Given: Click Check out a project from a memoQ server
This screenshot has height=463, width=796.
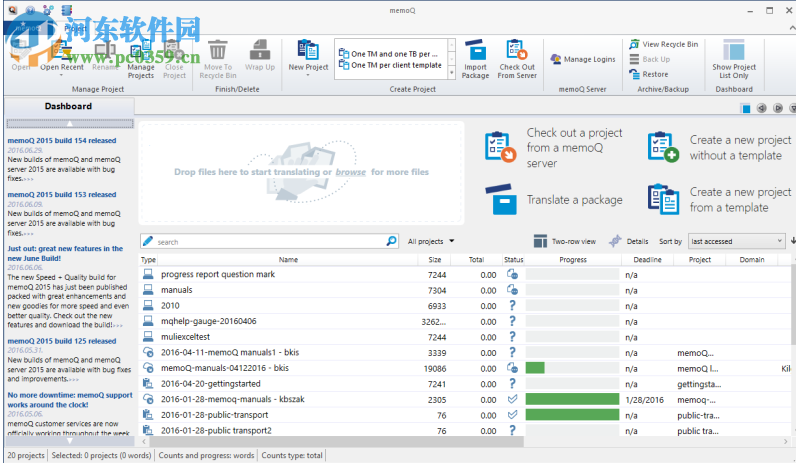Looking at the screenshot, I should point(554,148).
